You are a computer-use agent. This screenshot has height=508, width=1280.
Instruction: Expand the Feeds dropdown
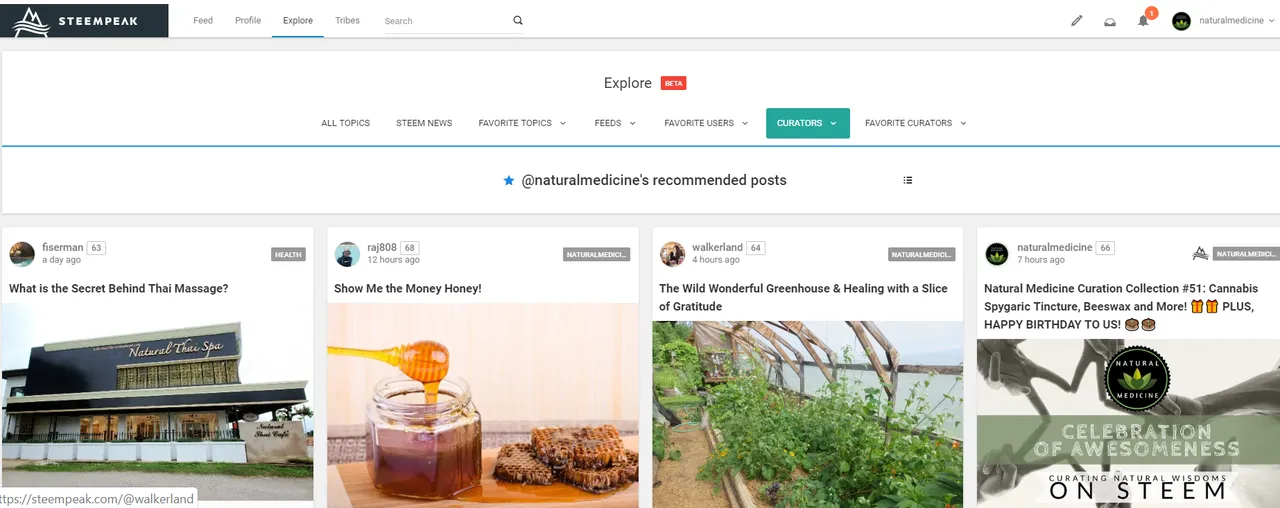tap(615, 123)
